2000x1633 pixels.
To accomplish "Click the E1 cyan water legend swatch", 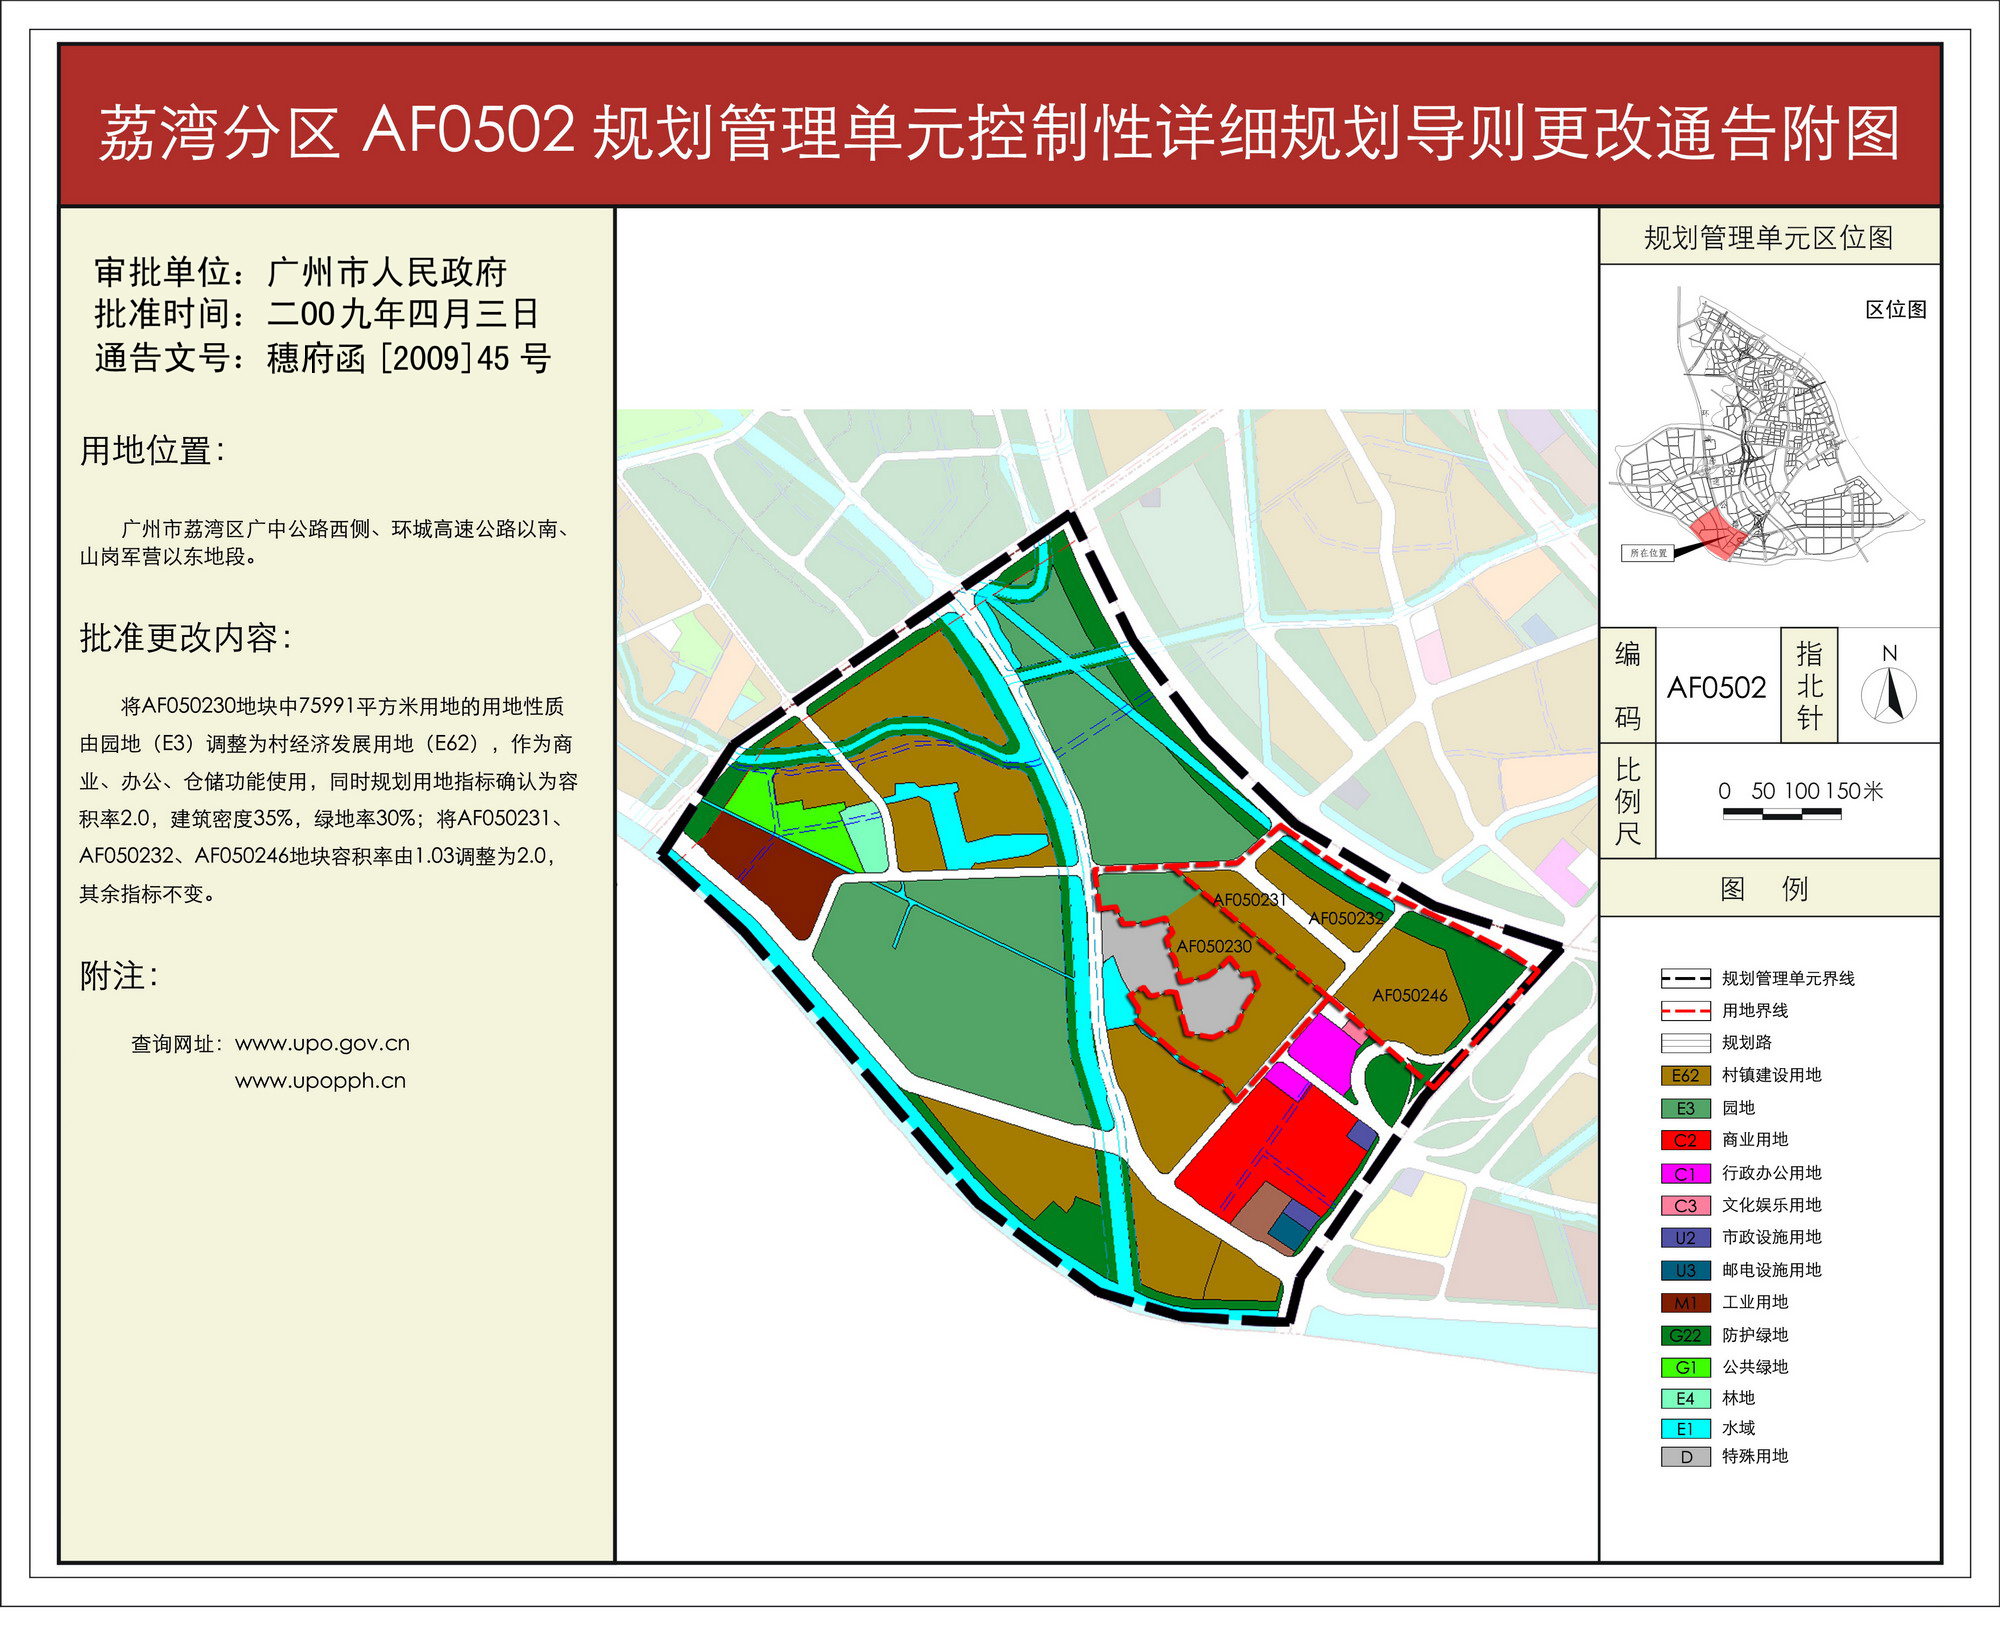I will (x=1685, y=1429).
